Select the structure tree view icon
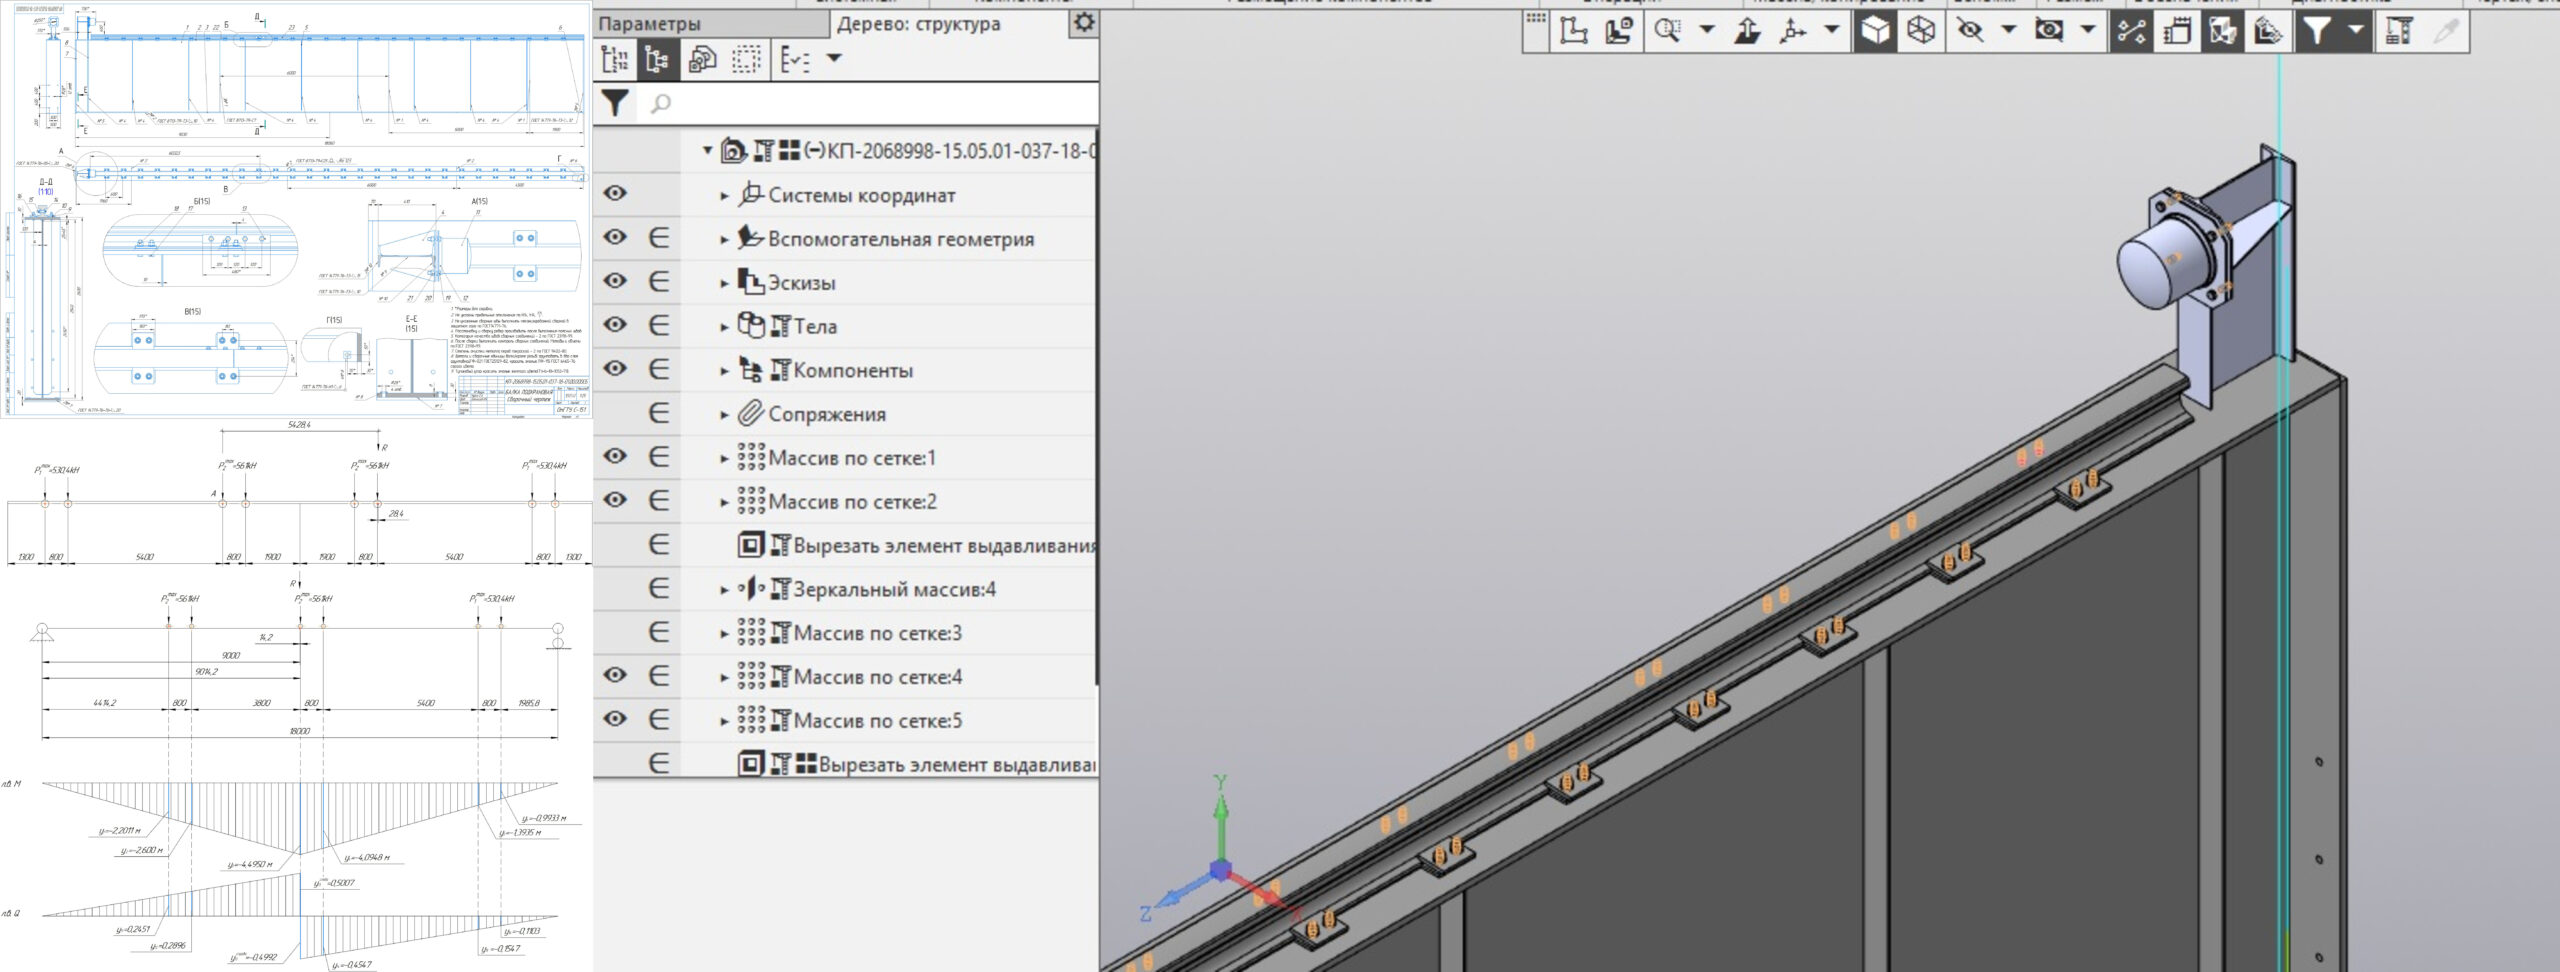Viewport: 2560px width, 972px height. [x=657, y=59]
